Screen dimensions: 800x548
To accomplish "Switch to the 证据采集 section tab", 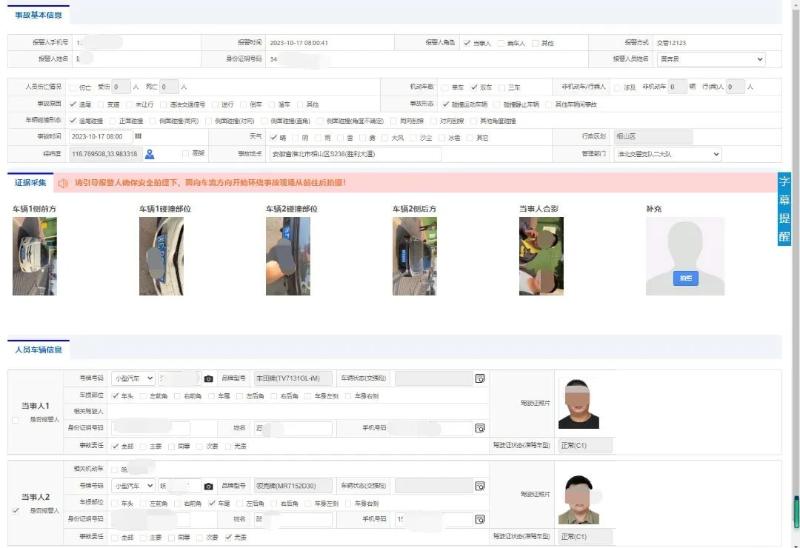I will 30,184.
